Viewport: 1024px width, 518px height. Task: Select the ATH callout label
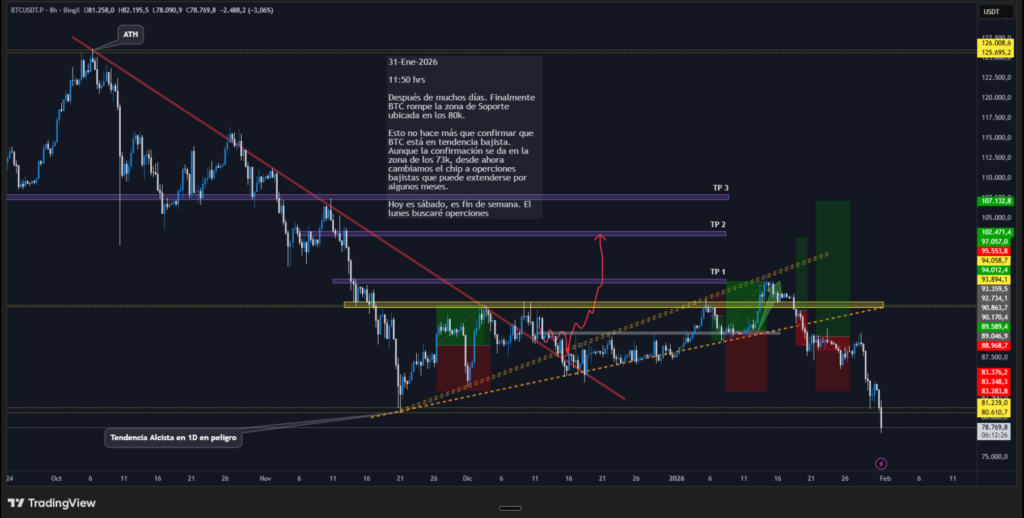click(x=130, y=35)
